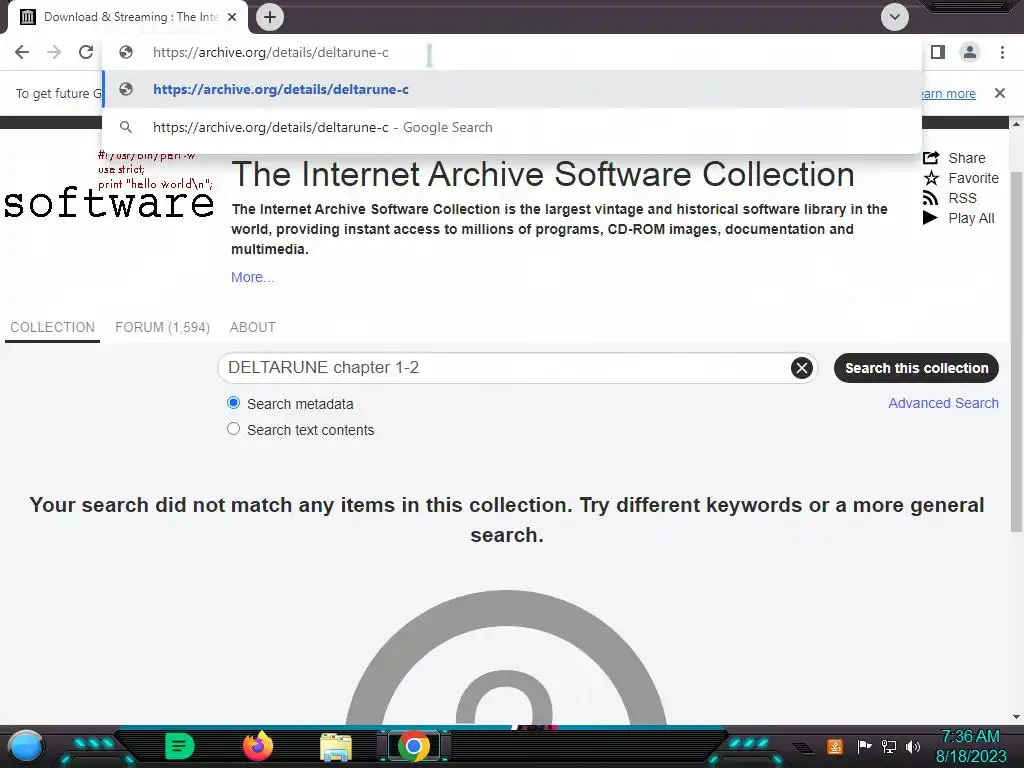
Task: Go back with the browser back arrow
Action: tap(22, 52)
